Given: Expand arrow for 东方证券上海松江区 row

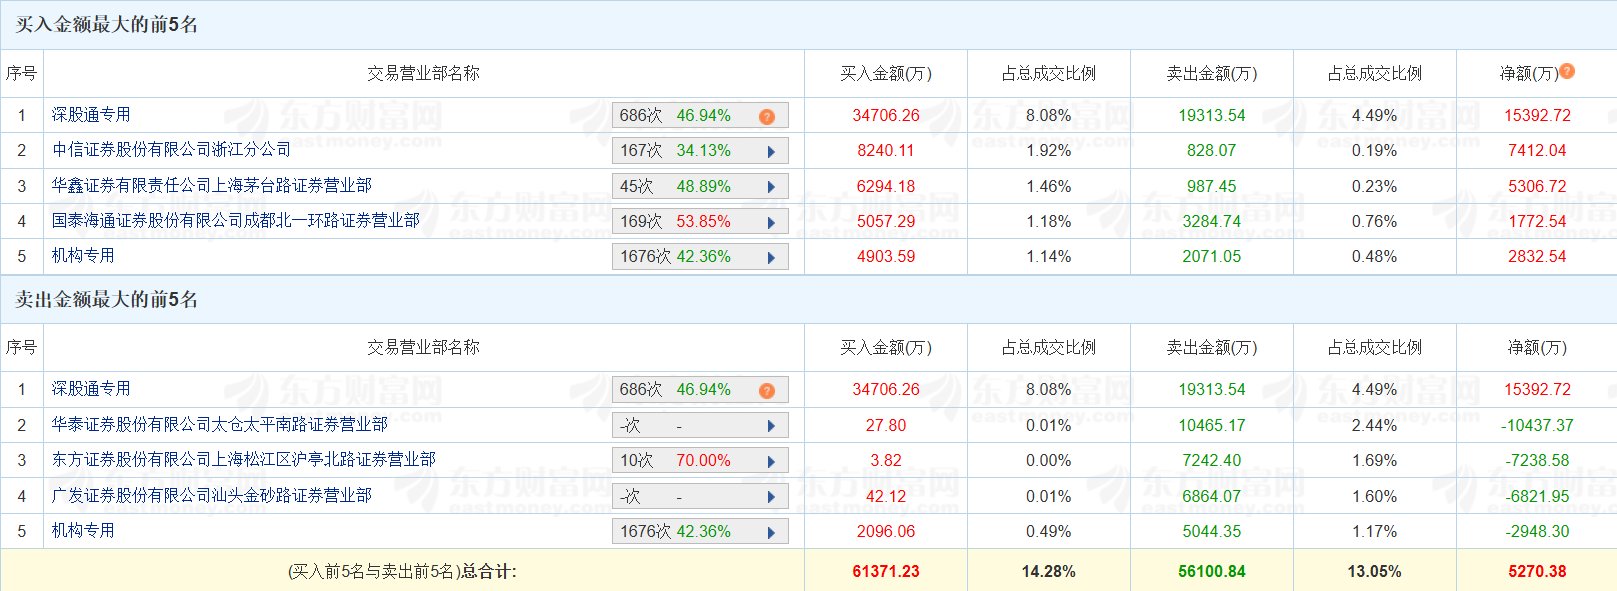Looking at the screenshot, I should [771, 461].
